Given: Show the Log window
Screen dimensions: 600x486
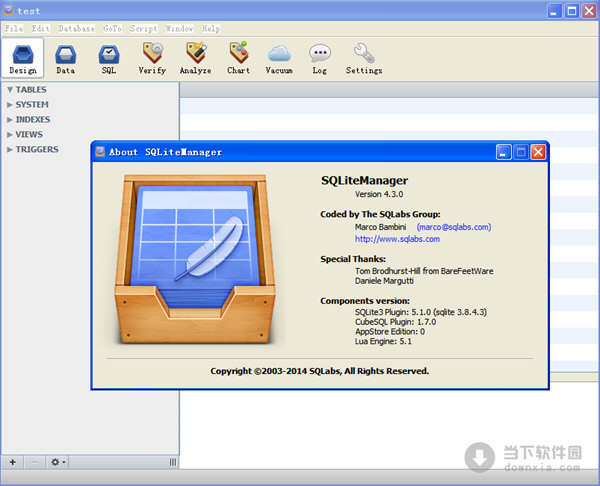Looking at the screenshot, I should click(320, 58).
